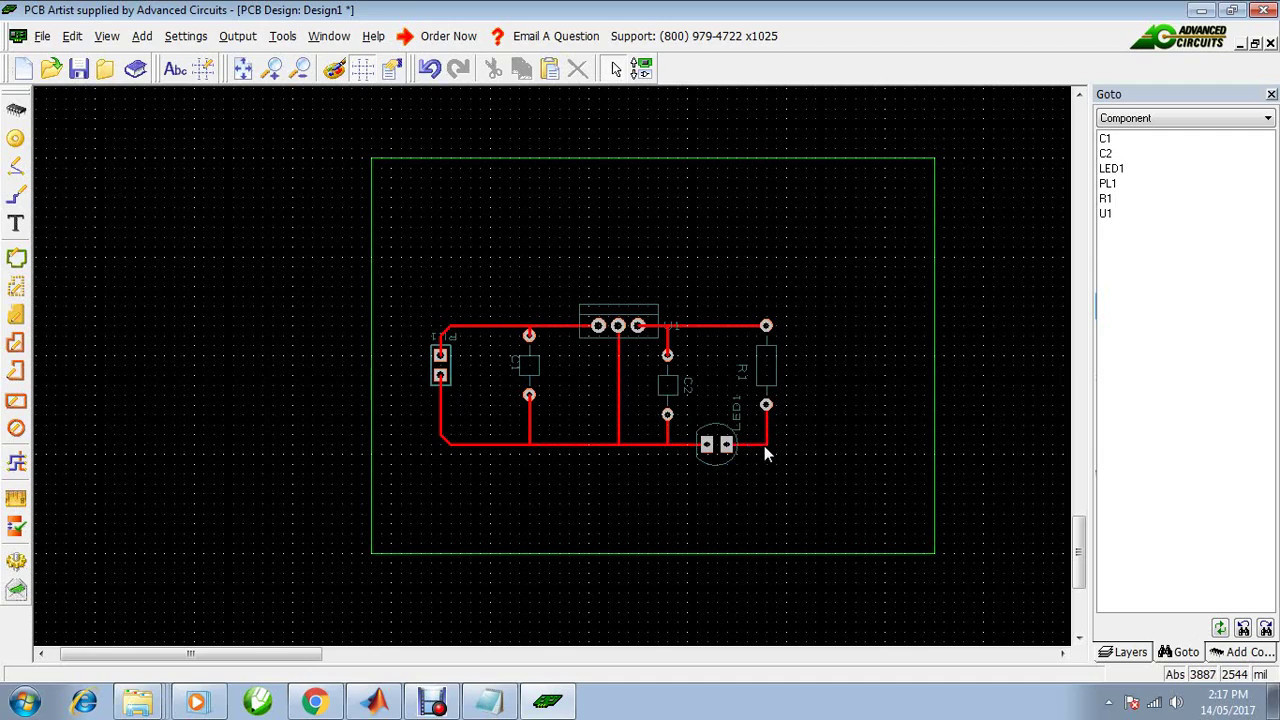Open the Add Text tool

click(x=15, y=224)
